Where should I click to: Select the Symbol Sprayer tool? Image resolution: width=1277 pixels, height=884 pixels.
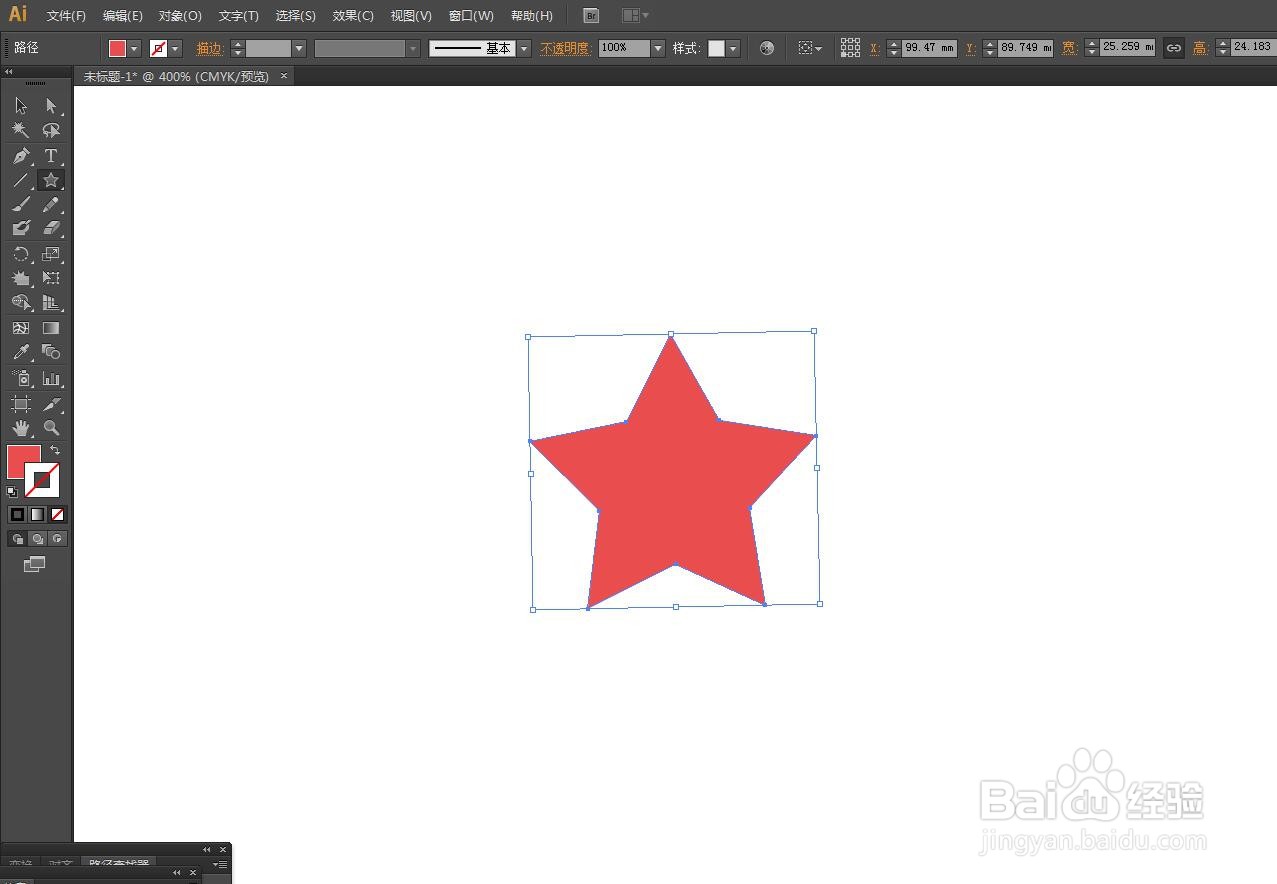(21, 378)
